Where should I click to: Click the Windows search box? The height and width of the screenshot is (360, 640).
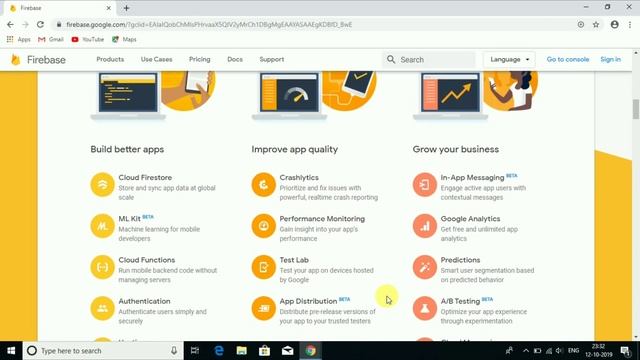tap(103, 351)
